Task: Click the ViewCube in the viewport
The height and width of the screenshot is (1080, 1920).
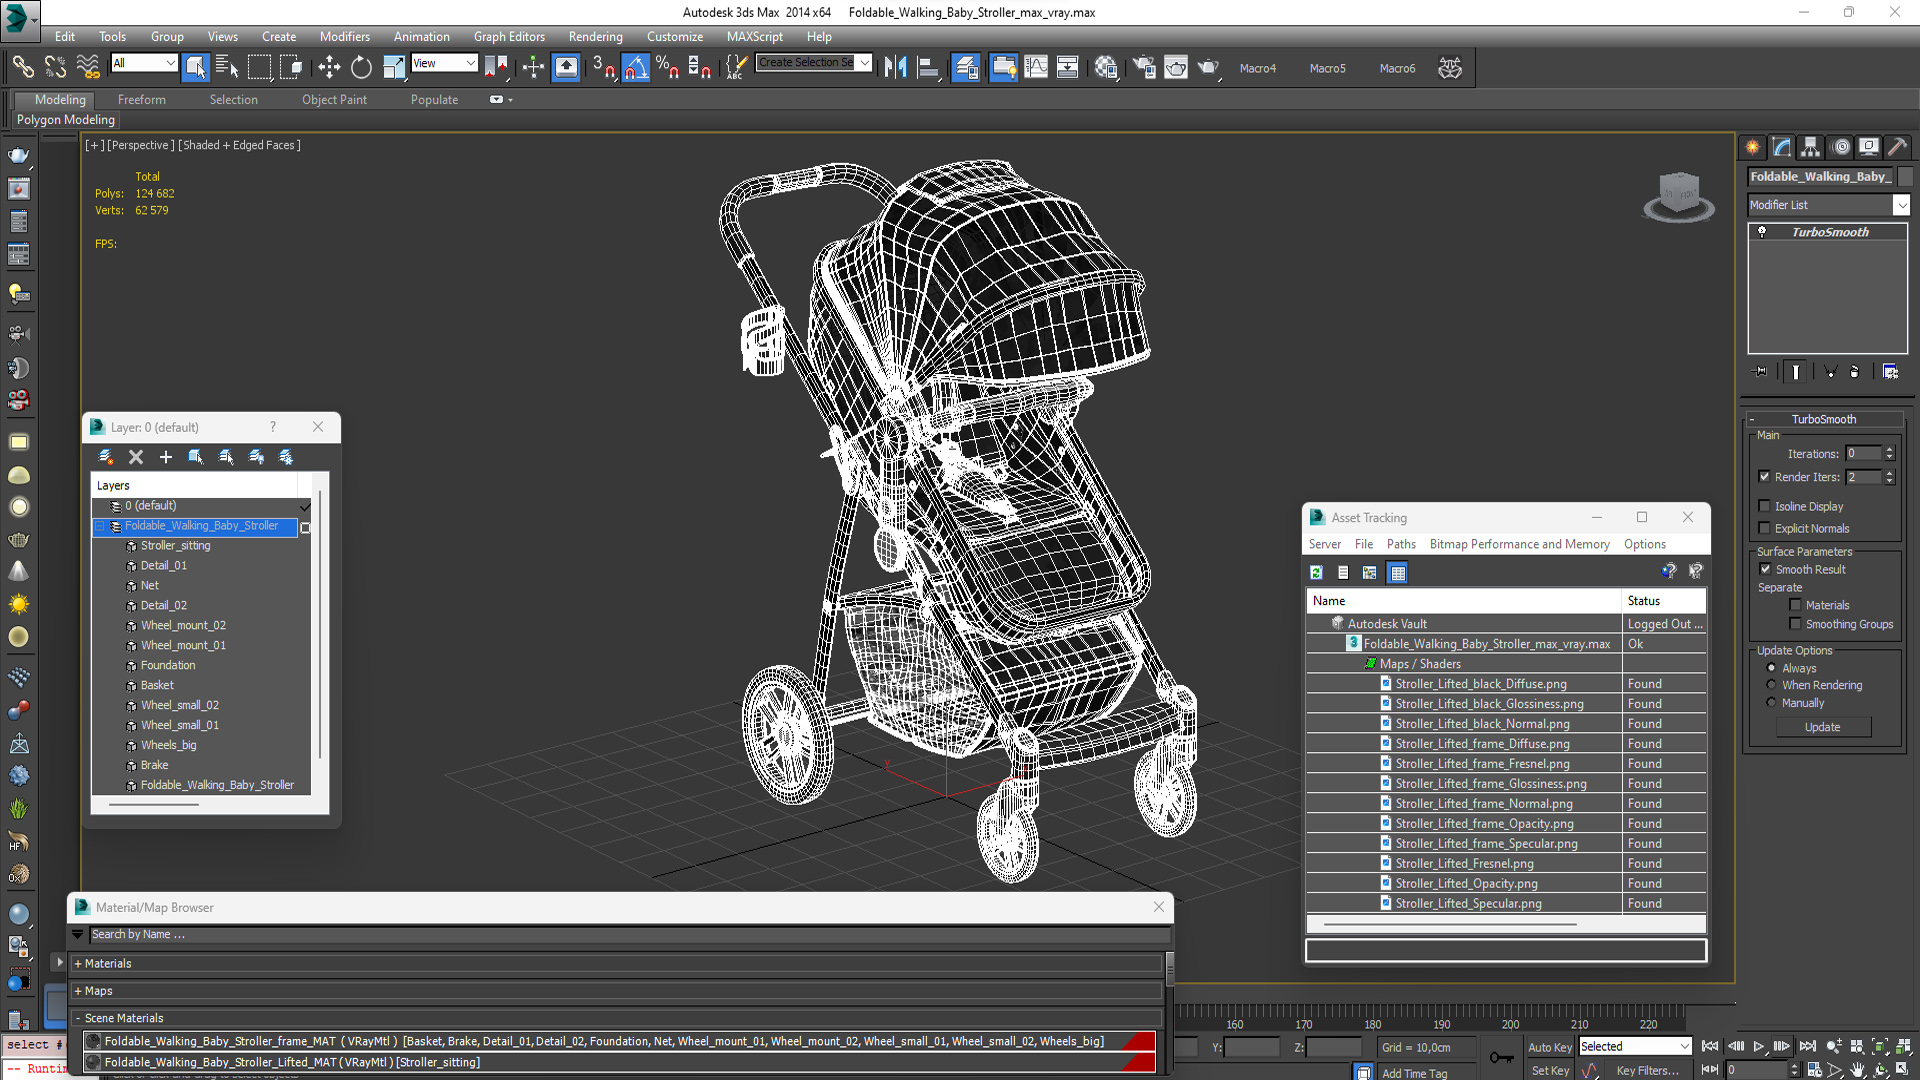Action: click(x=1679, y=195)
